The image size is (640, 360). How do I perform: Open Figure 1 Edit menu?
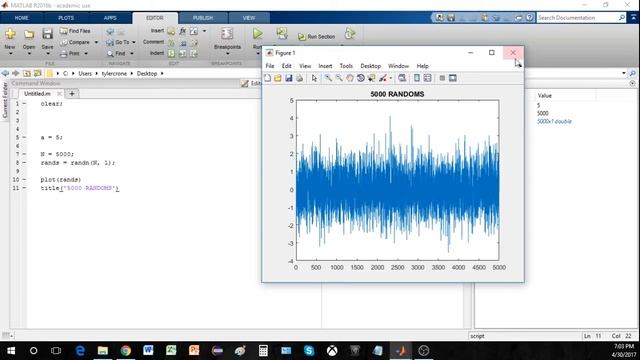287,66
